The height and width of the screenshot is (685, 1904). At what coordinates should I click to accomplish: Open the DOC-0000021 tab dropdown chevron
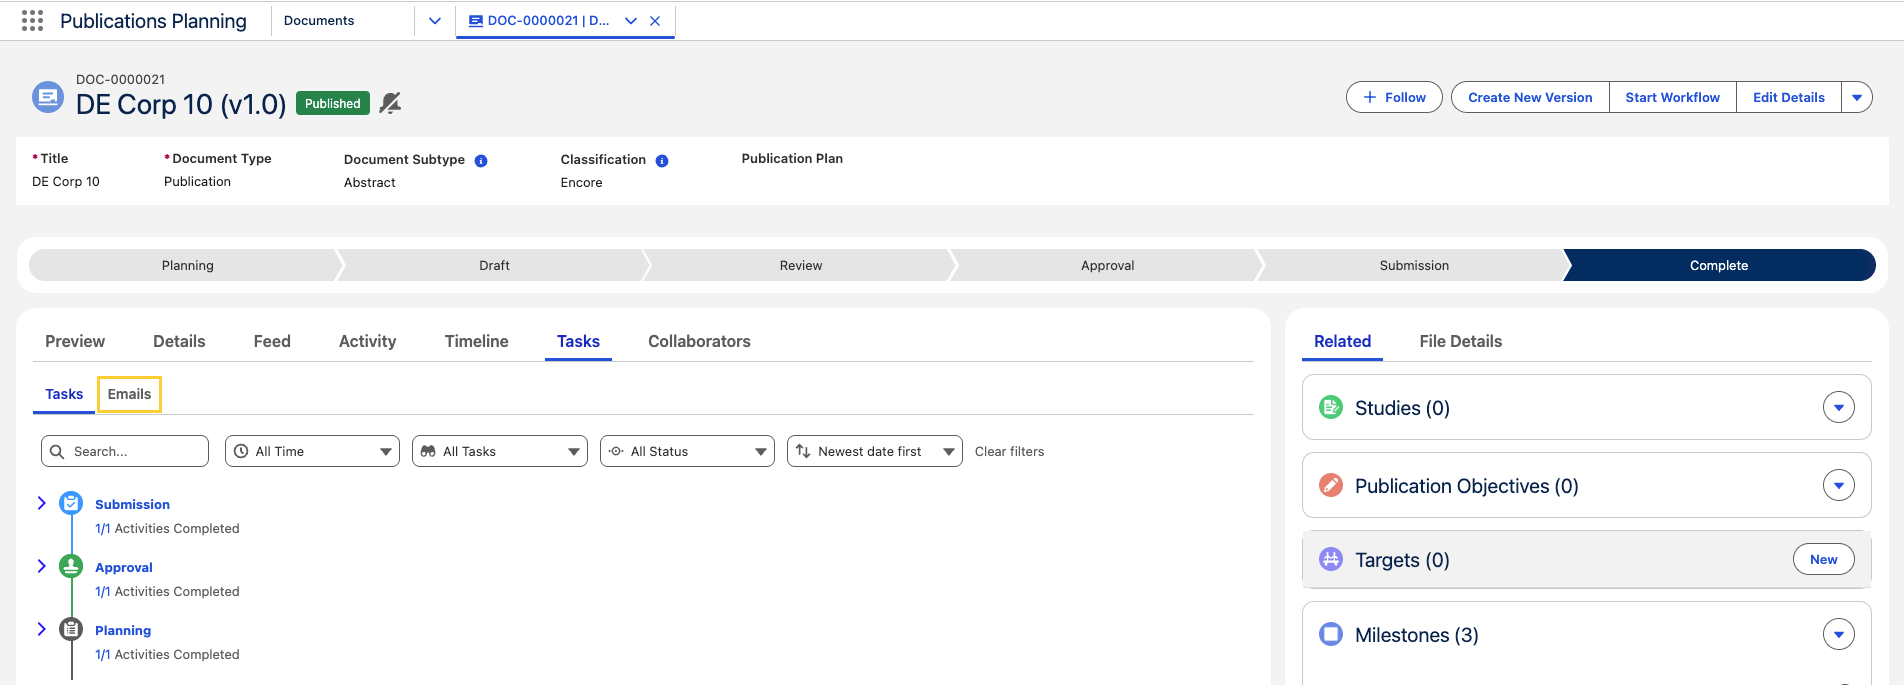point(631,20)
